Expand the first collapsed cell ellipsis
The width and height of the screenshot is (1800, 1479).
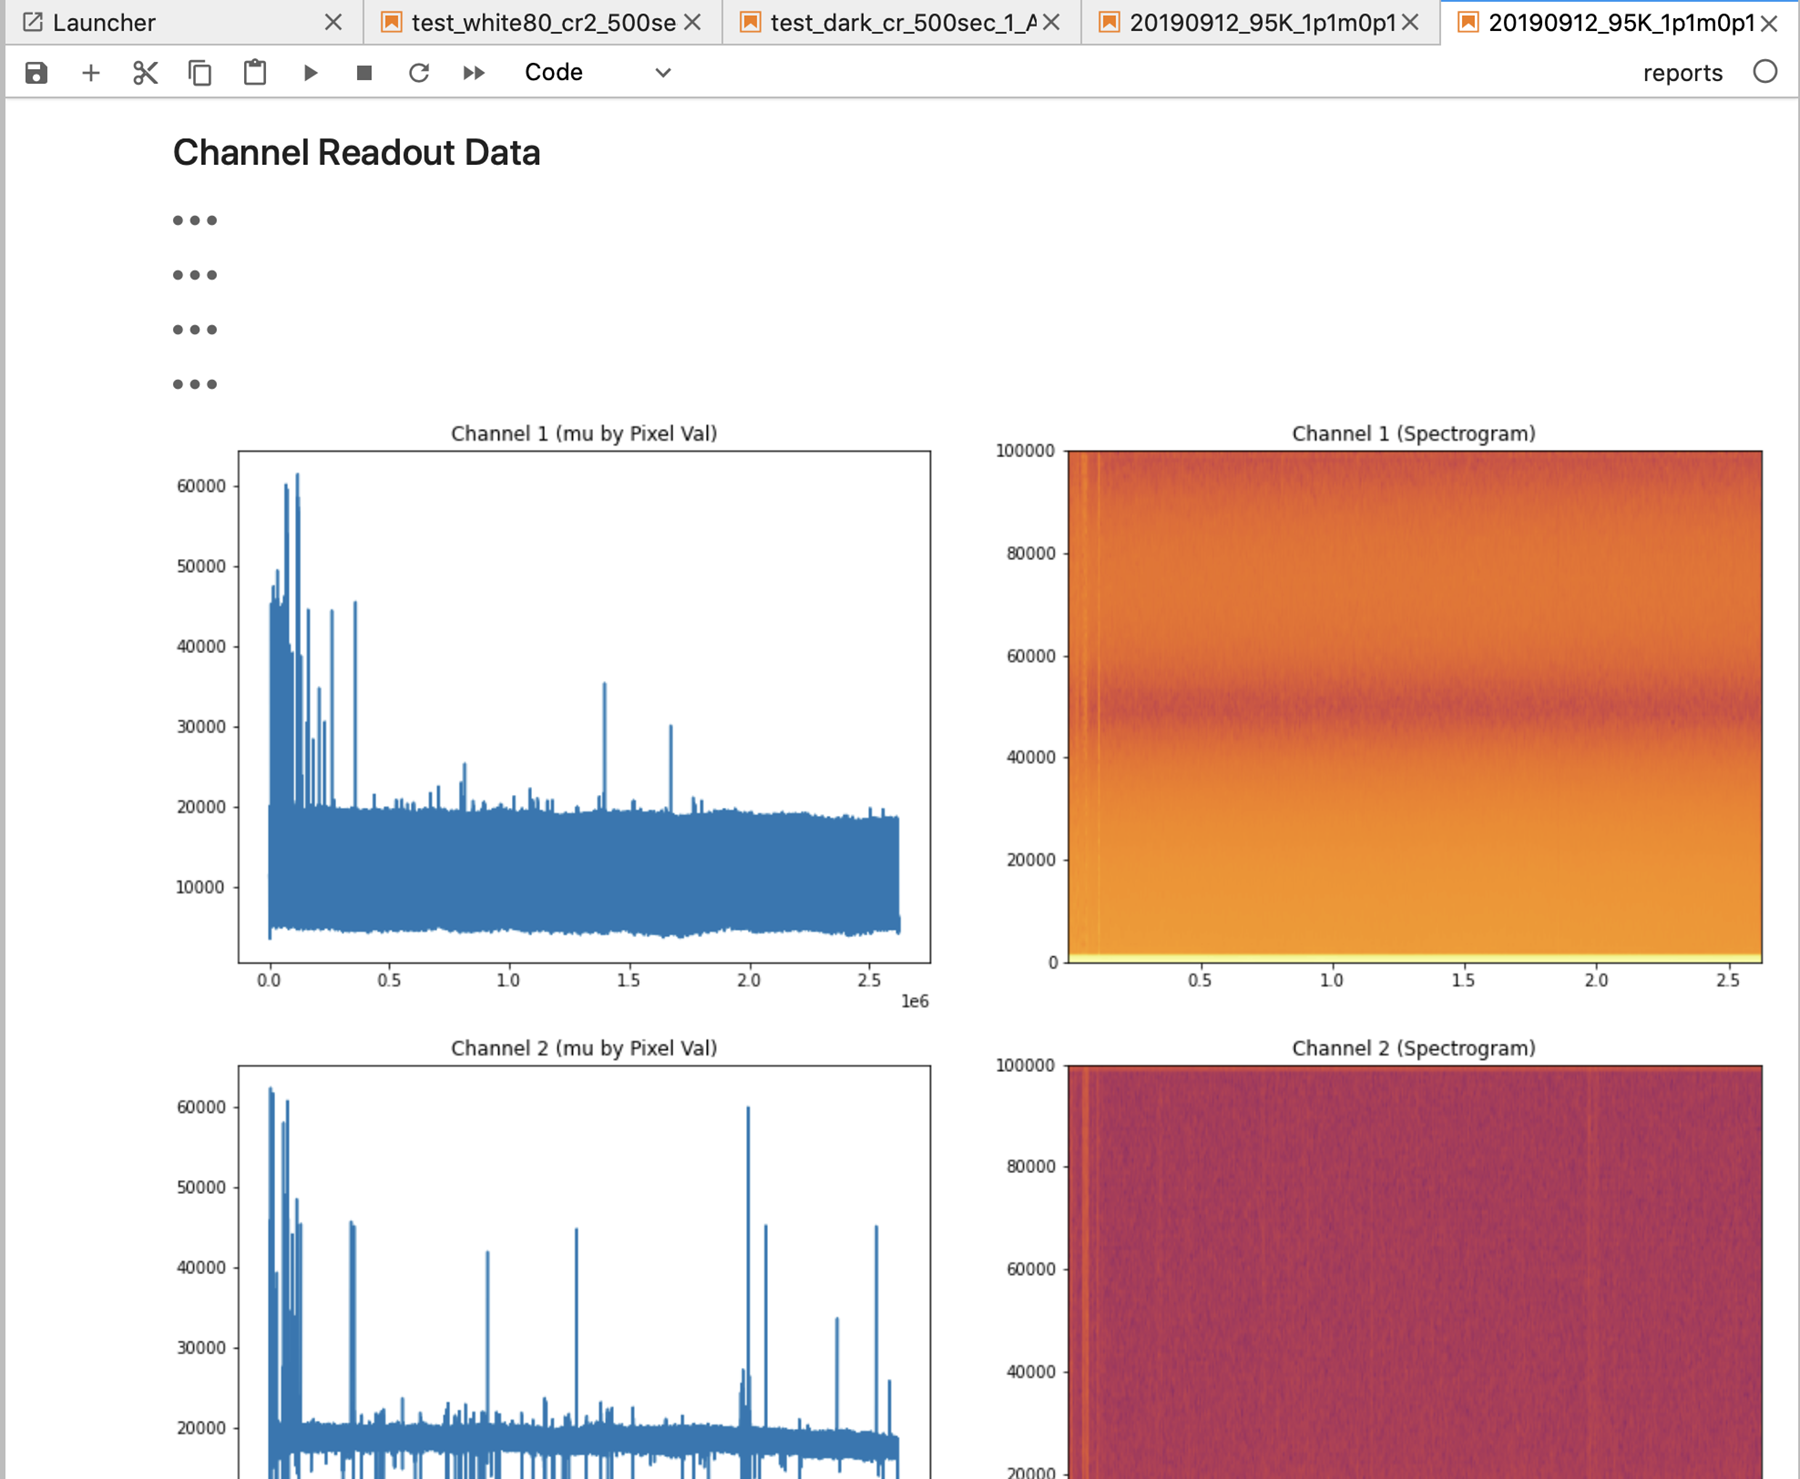[194, 220]
